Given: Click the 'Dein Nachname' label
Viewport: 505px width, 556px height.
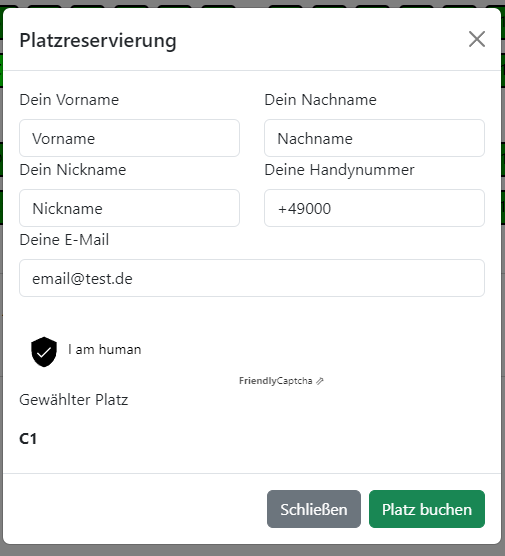Looking at the screenshot, I should tap(320, 100).
